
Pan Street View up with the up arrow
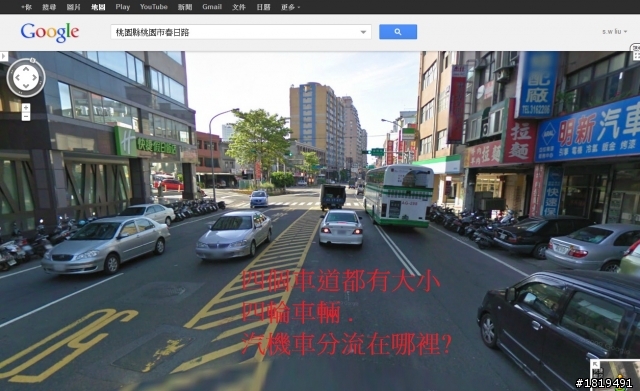(26, 69)
